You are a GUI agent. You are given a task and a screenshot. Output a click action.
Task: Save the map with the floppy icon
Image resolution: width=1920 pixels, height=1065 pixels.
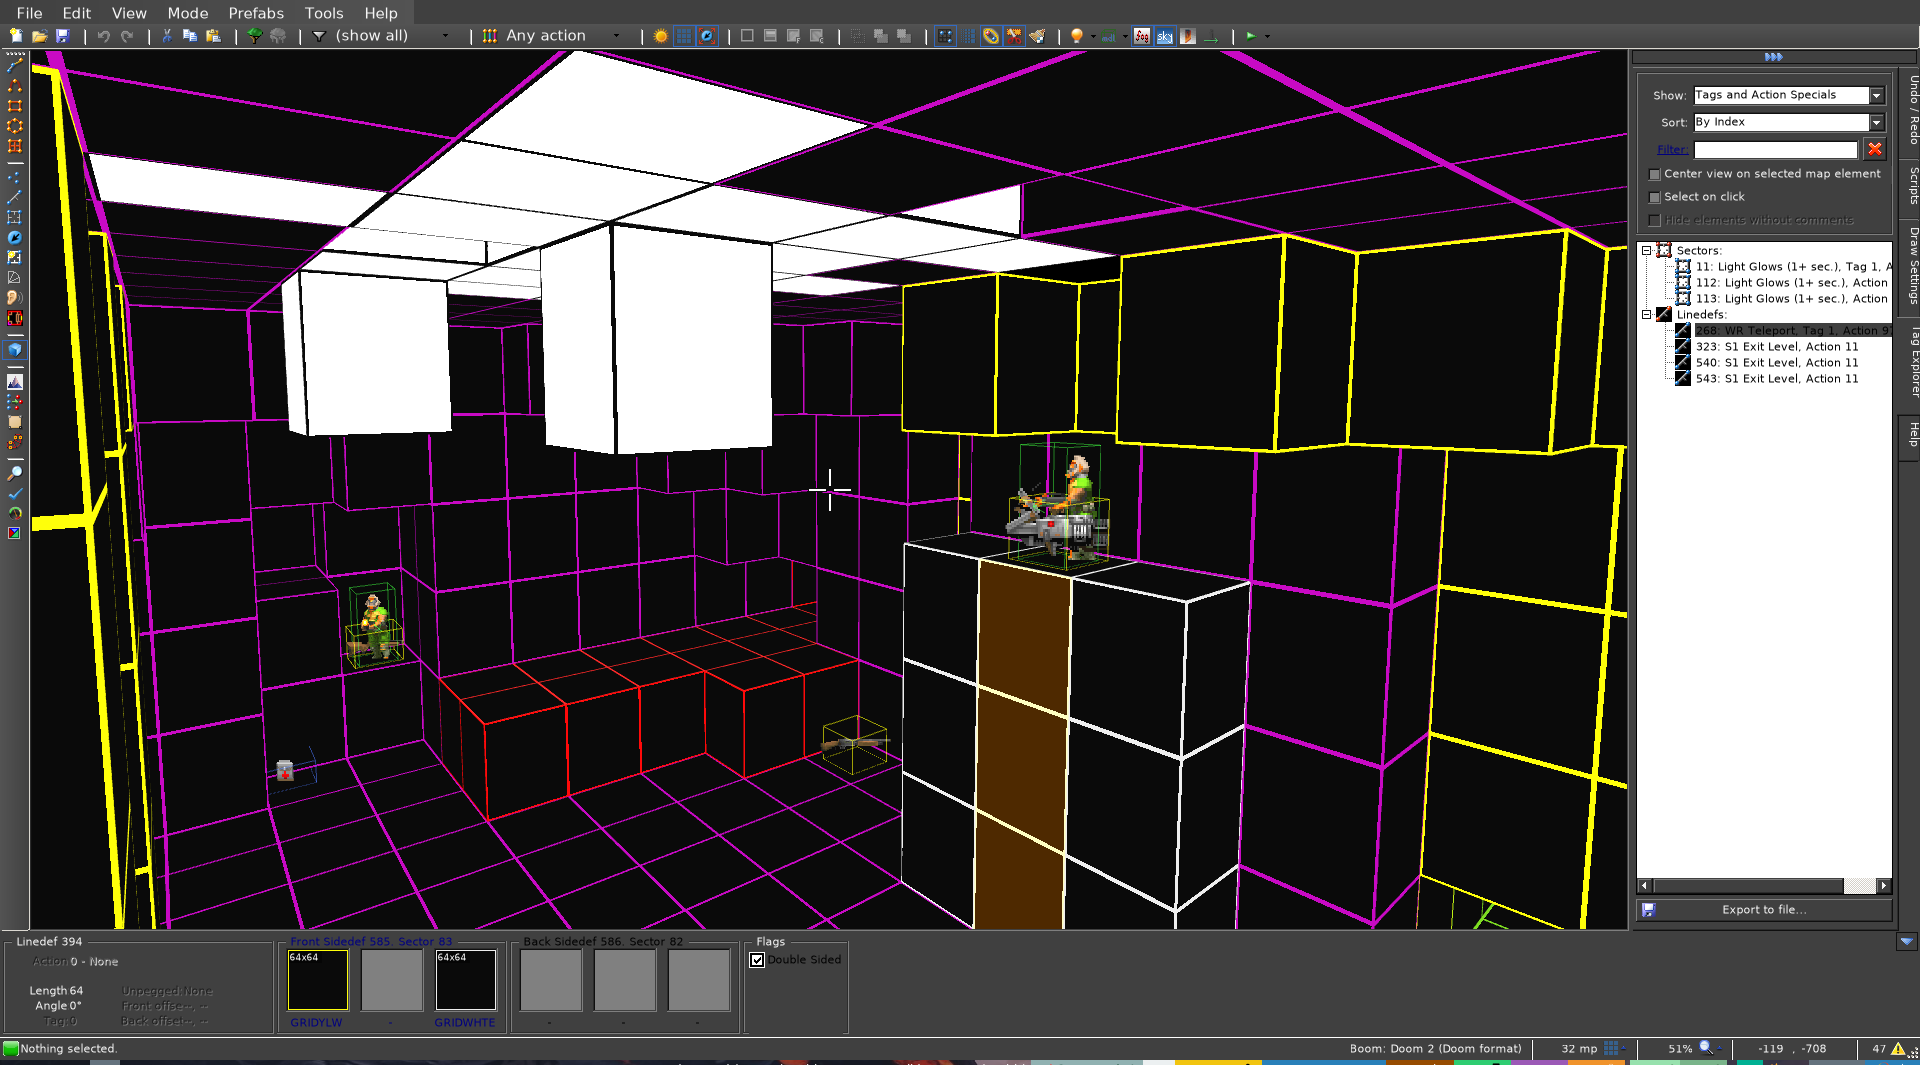tap(62, 36)
